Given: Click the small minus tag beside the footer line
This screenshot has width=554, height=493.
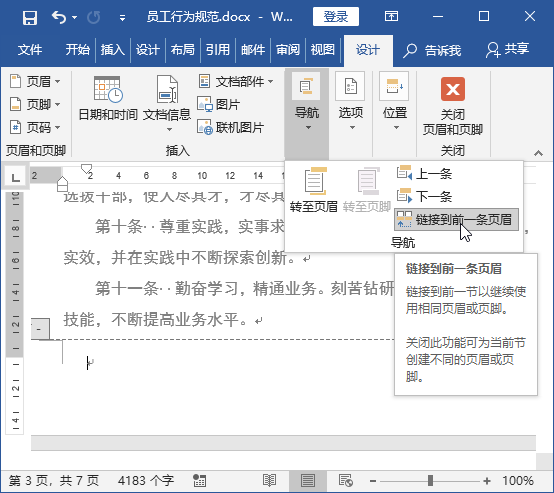Looking at the screenshot, I should point(40,329).
